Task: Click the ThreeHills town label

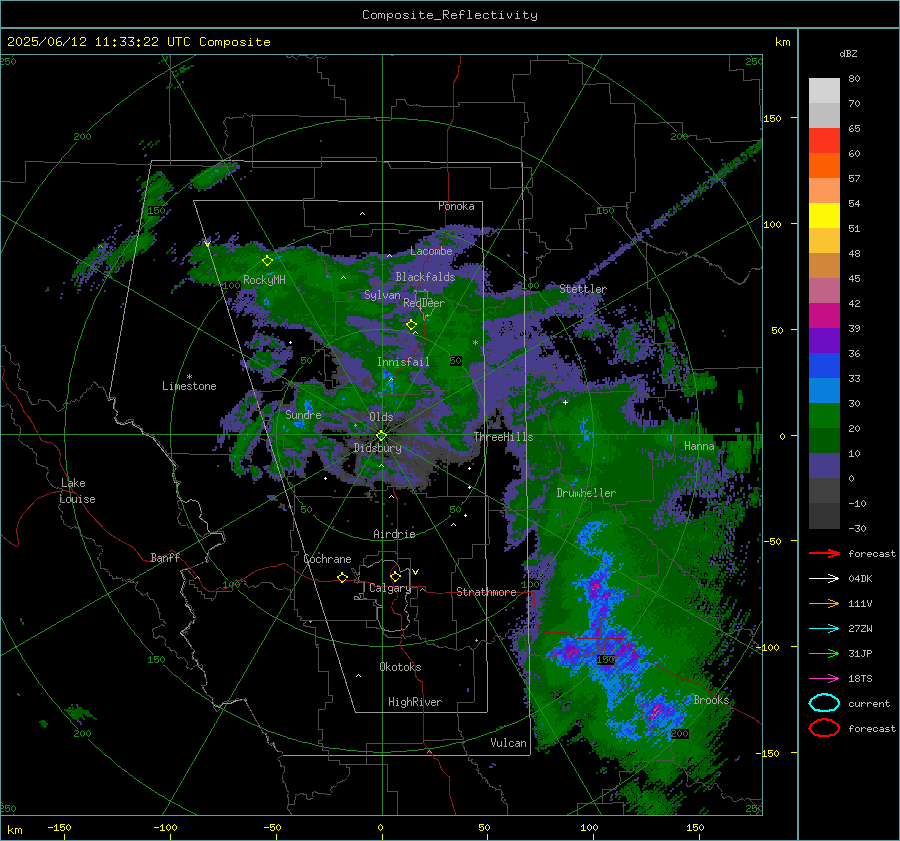Action: 503,437
